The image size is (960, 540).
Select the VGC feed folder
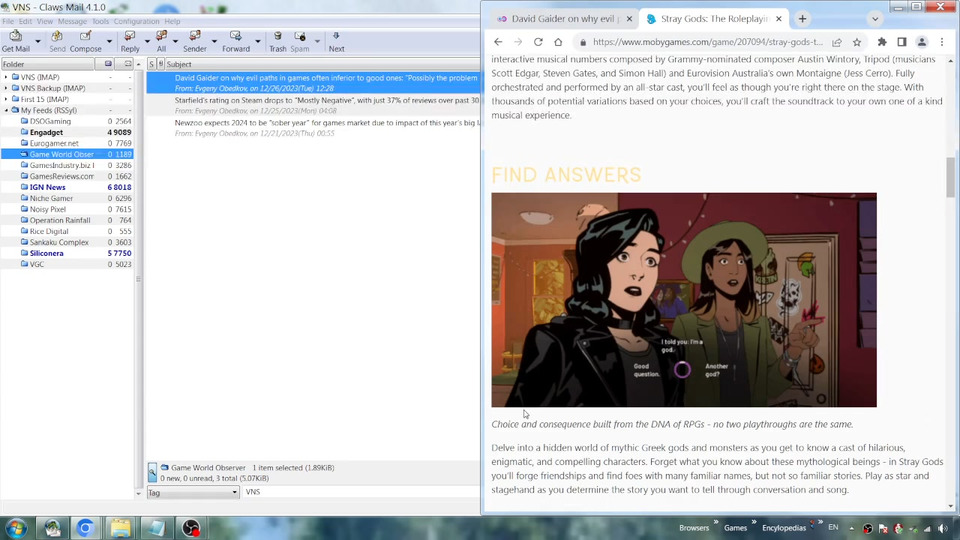click(37, 264)
